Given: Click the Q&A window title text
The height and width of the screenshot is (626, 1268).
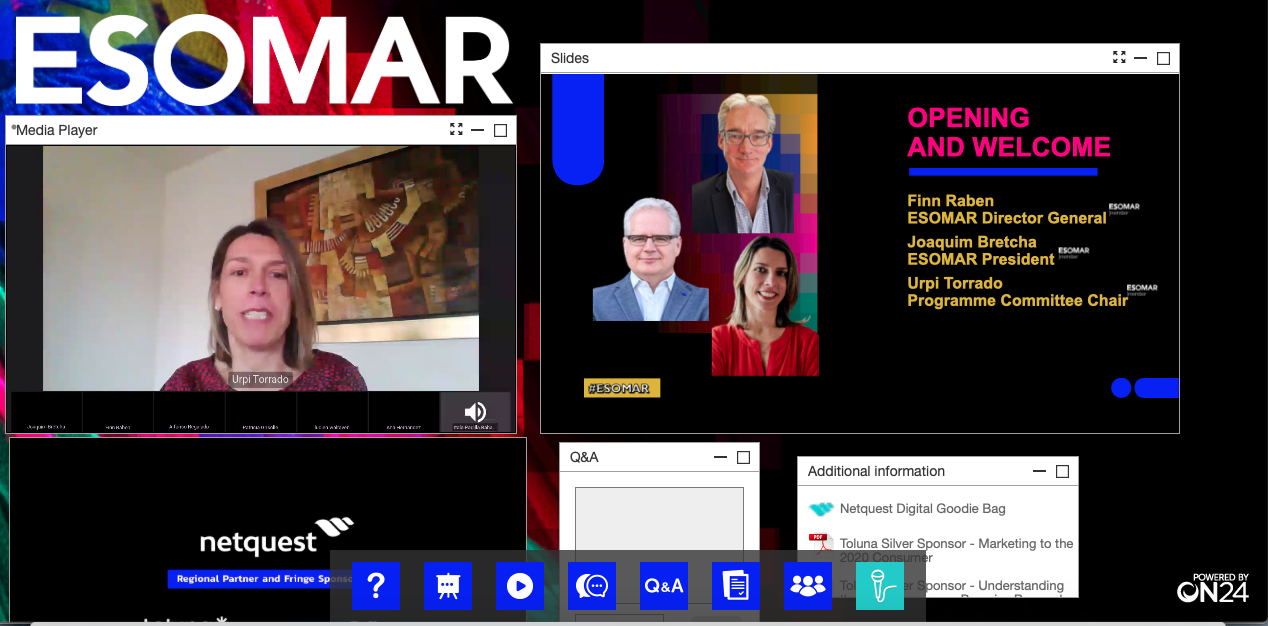Looking at the screenshot, I should point(584,457).
